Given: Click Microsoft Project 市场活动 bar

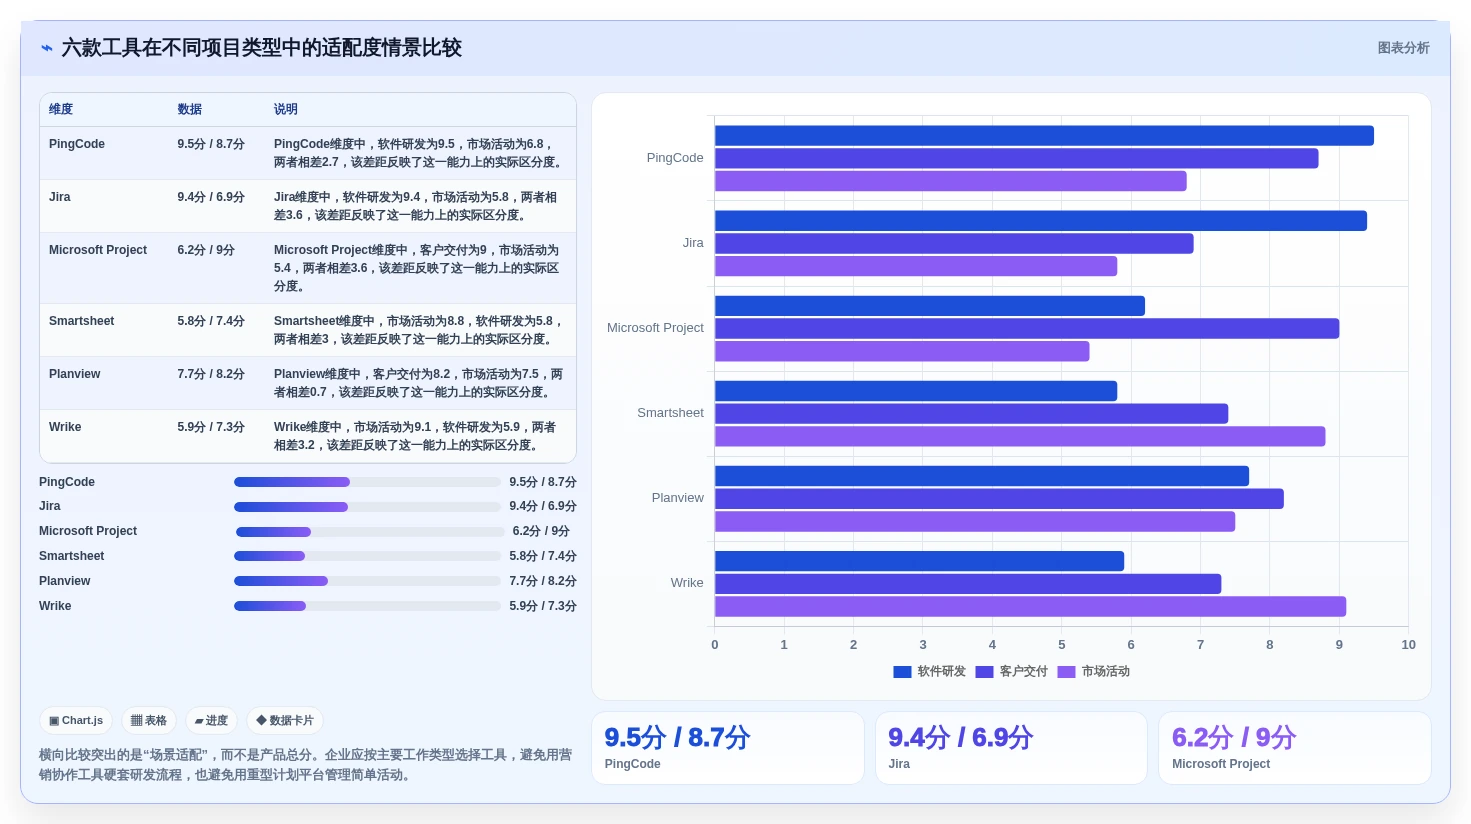Looking at the screenshot, I should pyautogui.click(x=902, y=351).
